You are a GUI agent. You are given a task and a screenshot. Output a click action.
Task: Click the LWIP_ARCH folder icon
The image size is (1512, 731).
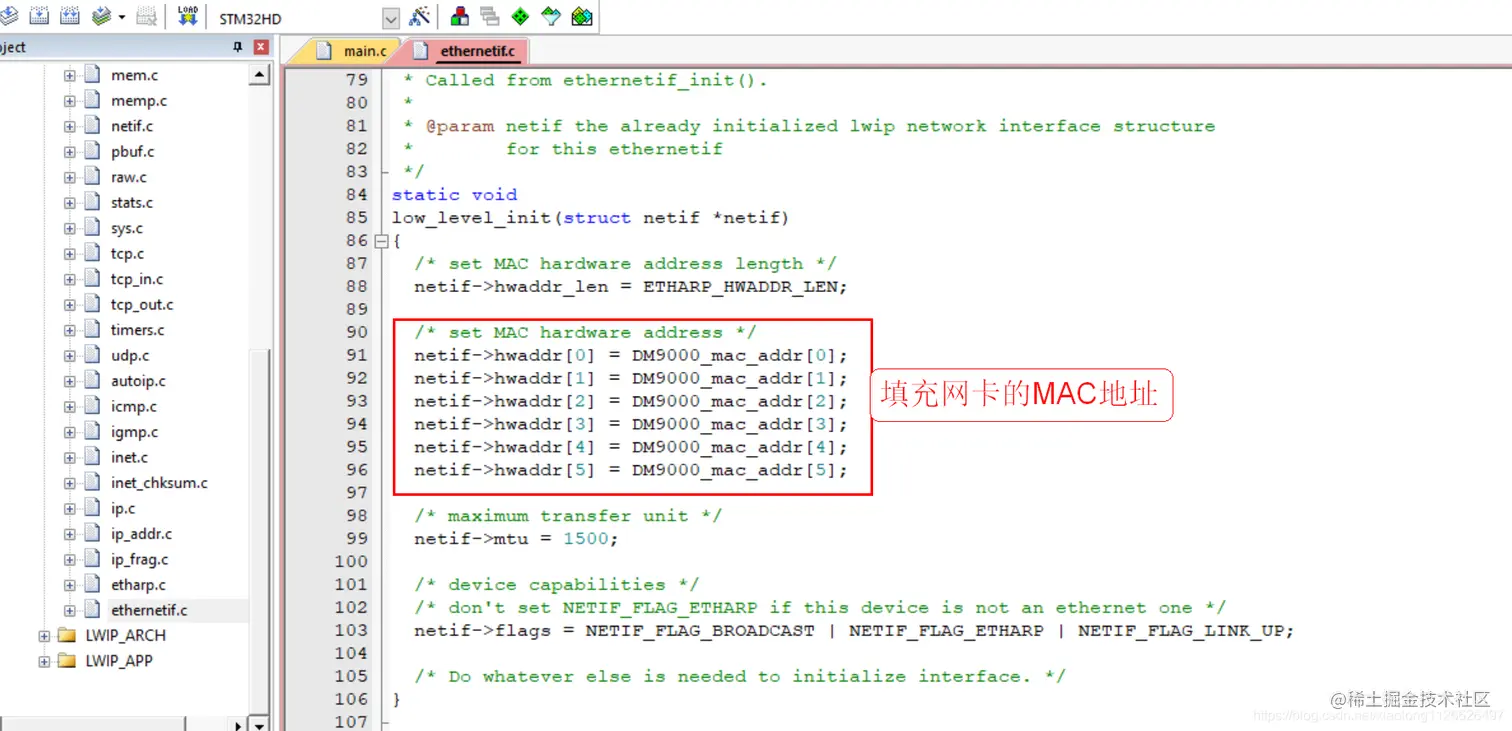tap(67, 635)
